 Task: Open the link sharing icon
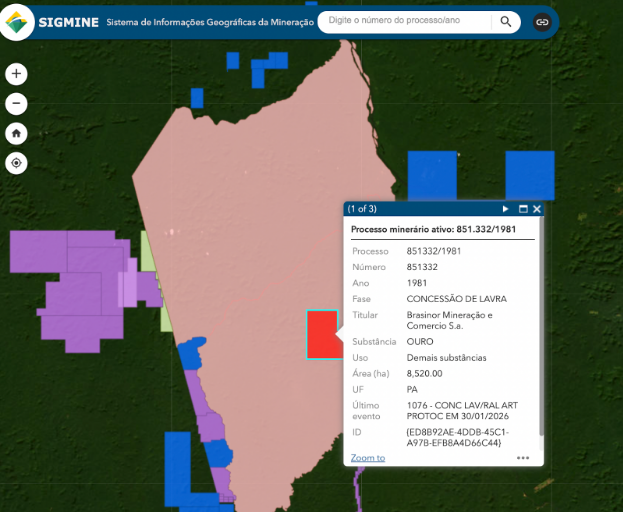tap(542, 21)
